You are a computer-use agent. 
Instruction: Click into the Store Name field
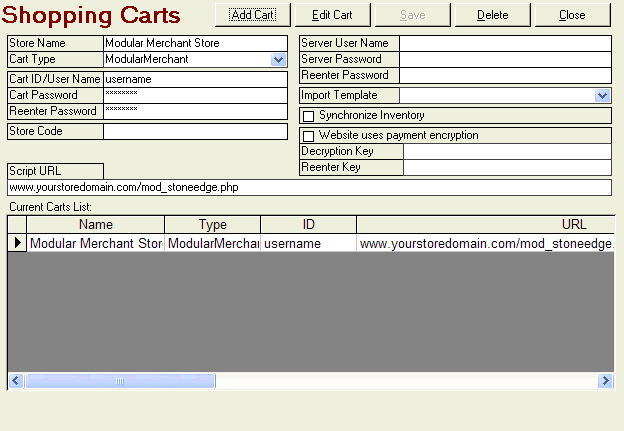coord(195,43)
